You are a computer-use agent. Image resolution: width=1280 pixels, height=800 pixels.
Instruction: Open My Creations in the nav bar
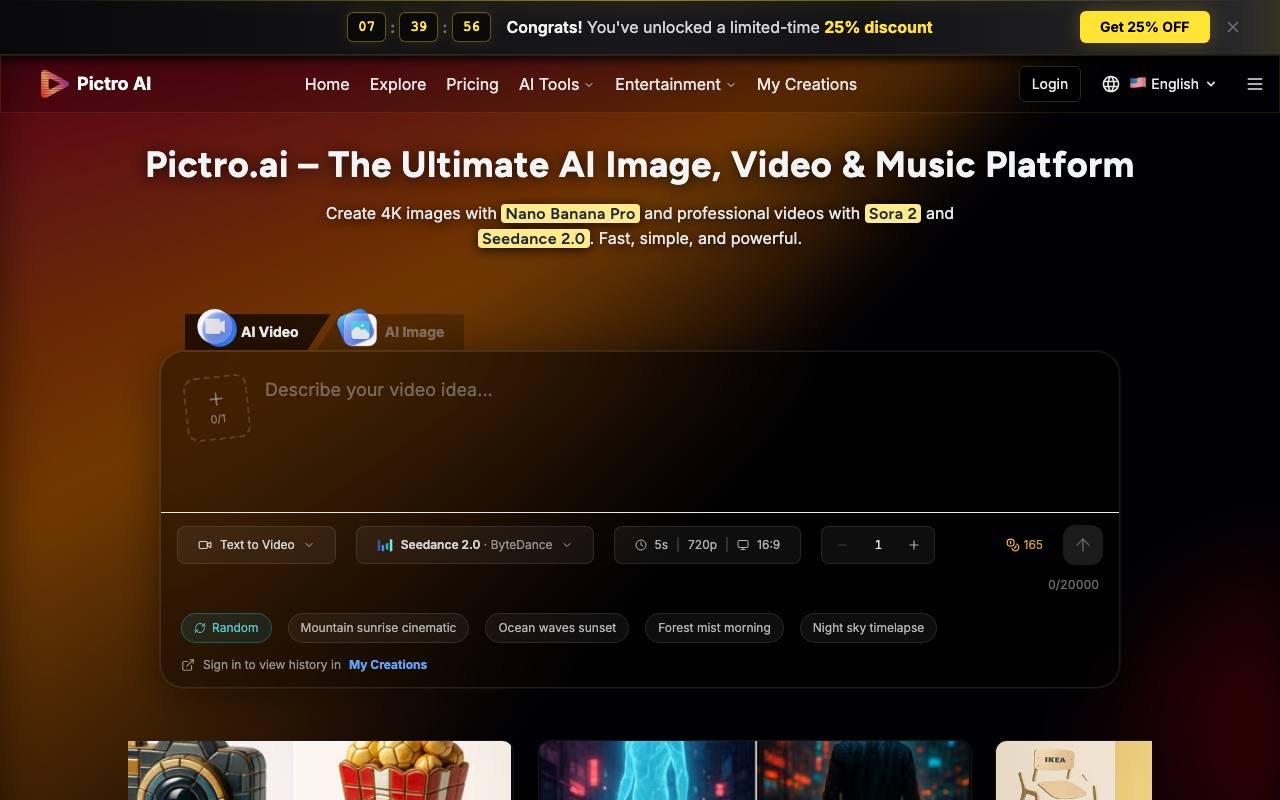point(807,84)
